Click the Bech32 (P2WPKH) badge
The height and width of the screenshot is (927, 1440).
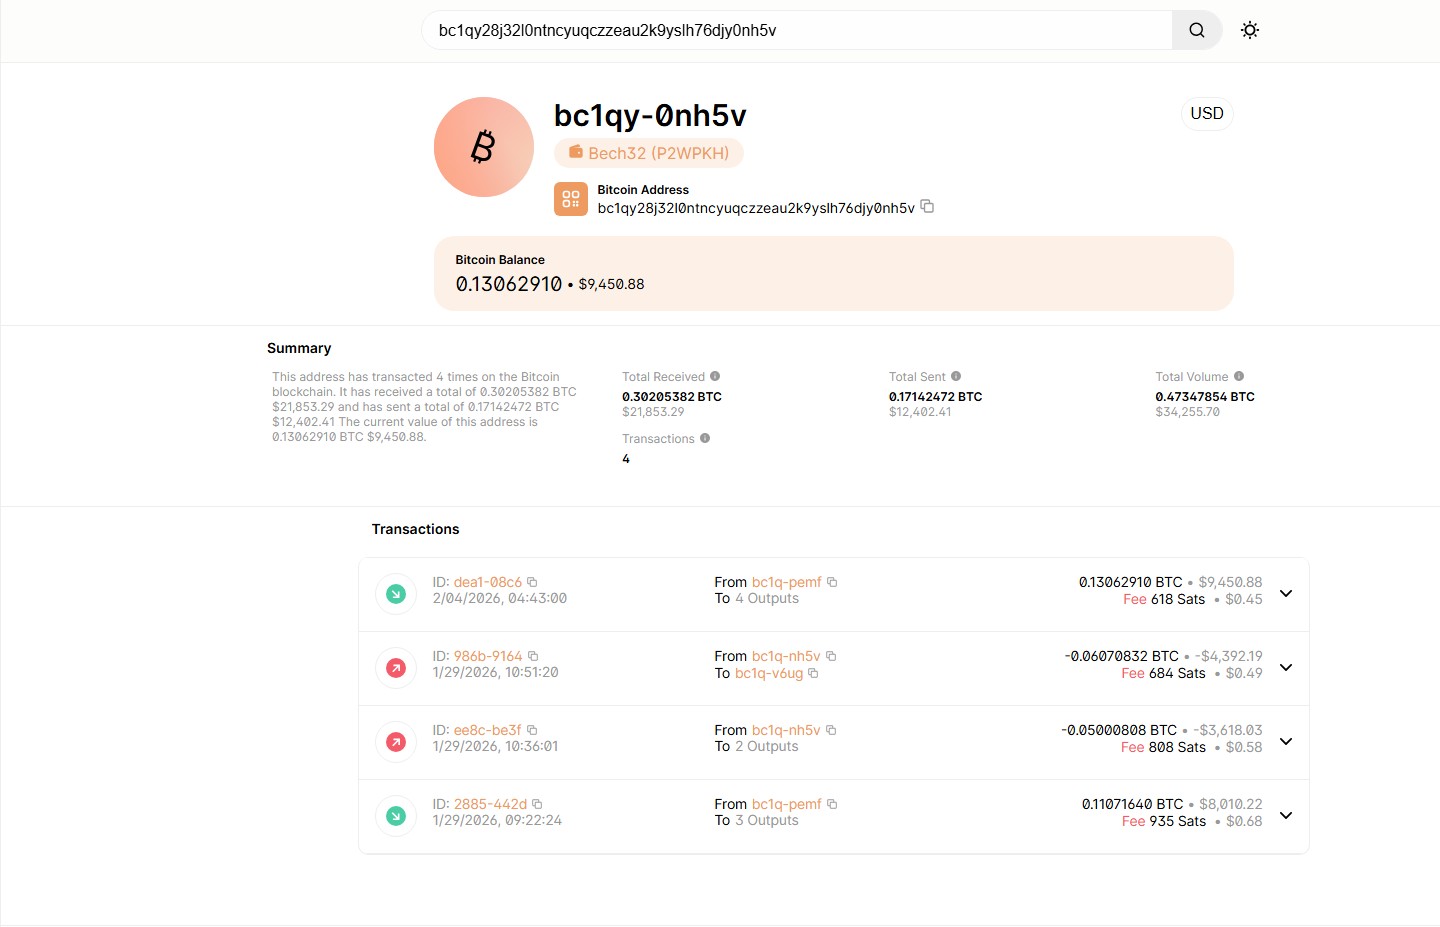tap(649, 153)
